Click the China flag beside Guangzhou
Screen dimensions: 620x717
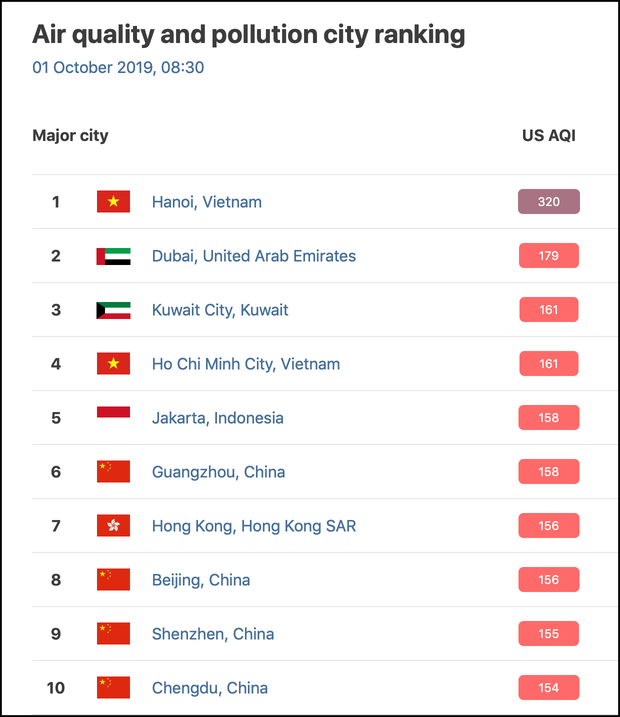coord(113,472)
